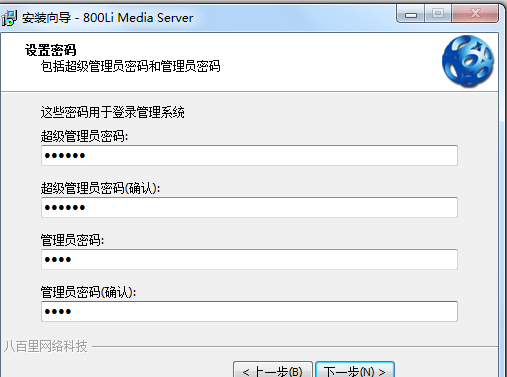Go back with the 上一步(B) button
The height and width of the screenshot is (377, 507).
[x=273, y=370]
